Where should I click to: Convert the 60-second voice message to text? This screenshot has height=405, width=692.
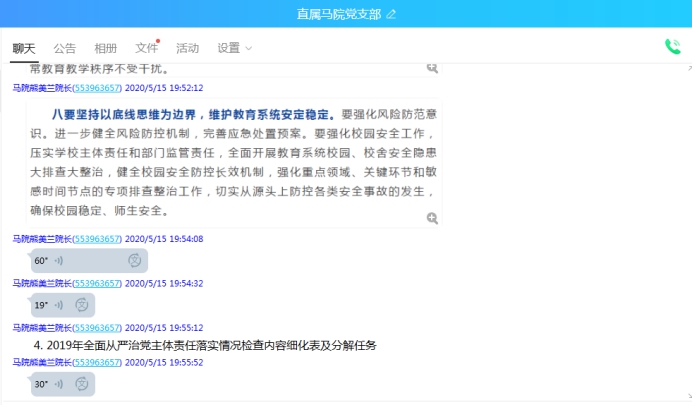[134, 261]
